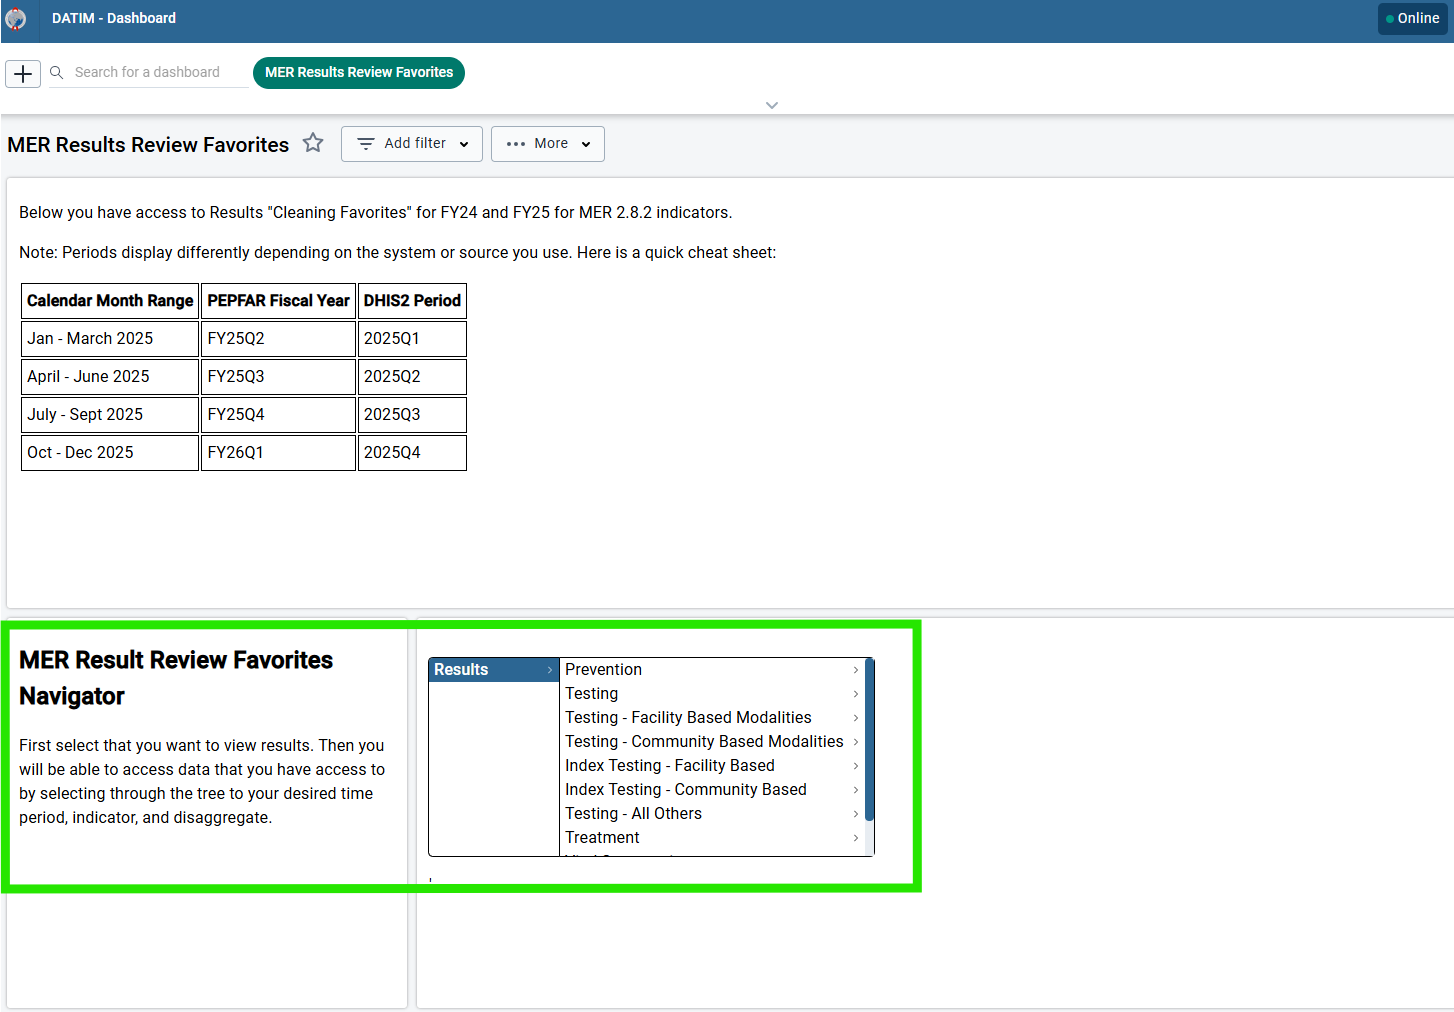Viewport: 1454px width, 1012px height.
Task: Select Treatment in the navigator
Action: pyautogui.click(x=602, y=837)
